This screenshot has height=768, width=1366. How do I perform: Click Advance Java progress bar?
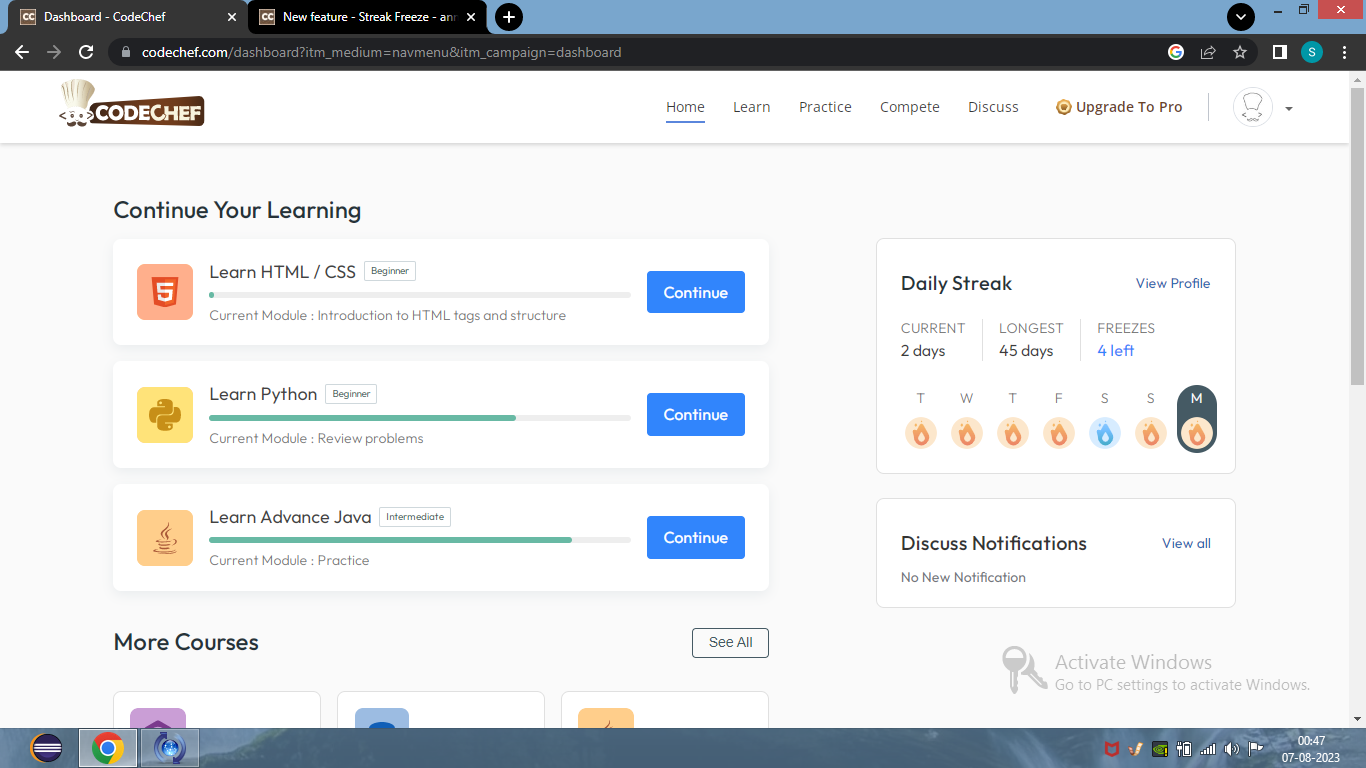pyautogui.click(x=420, y=540)
